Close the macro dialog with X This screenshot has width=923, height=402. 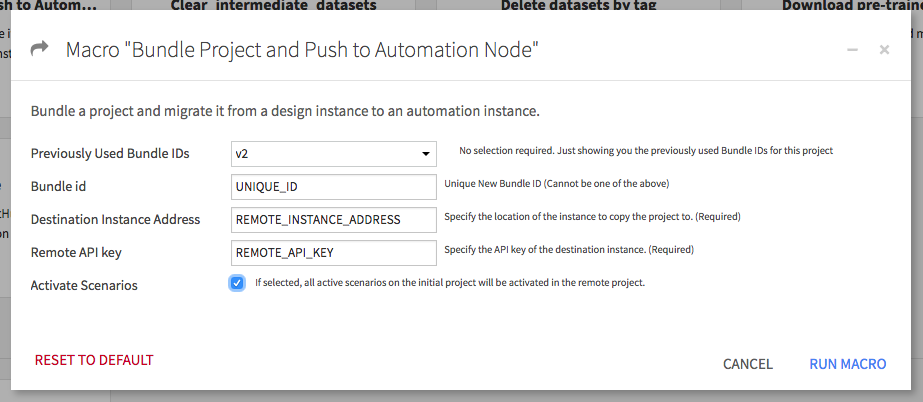[x=884, y=49]
